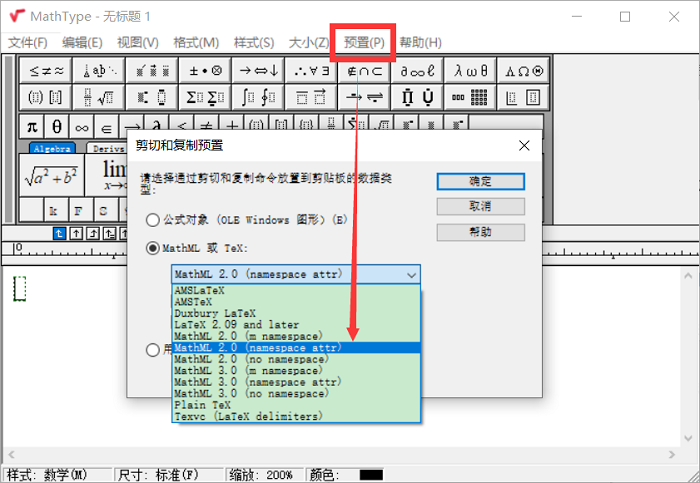Open the fence templates palette
This screenshot has width=700, height=483.
(46, 97)
